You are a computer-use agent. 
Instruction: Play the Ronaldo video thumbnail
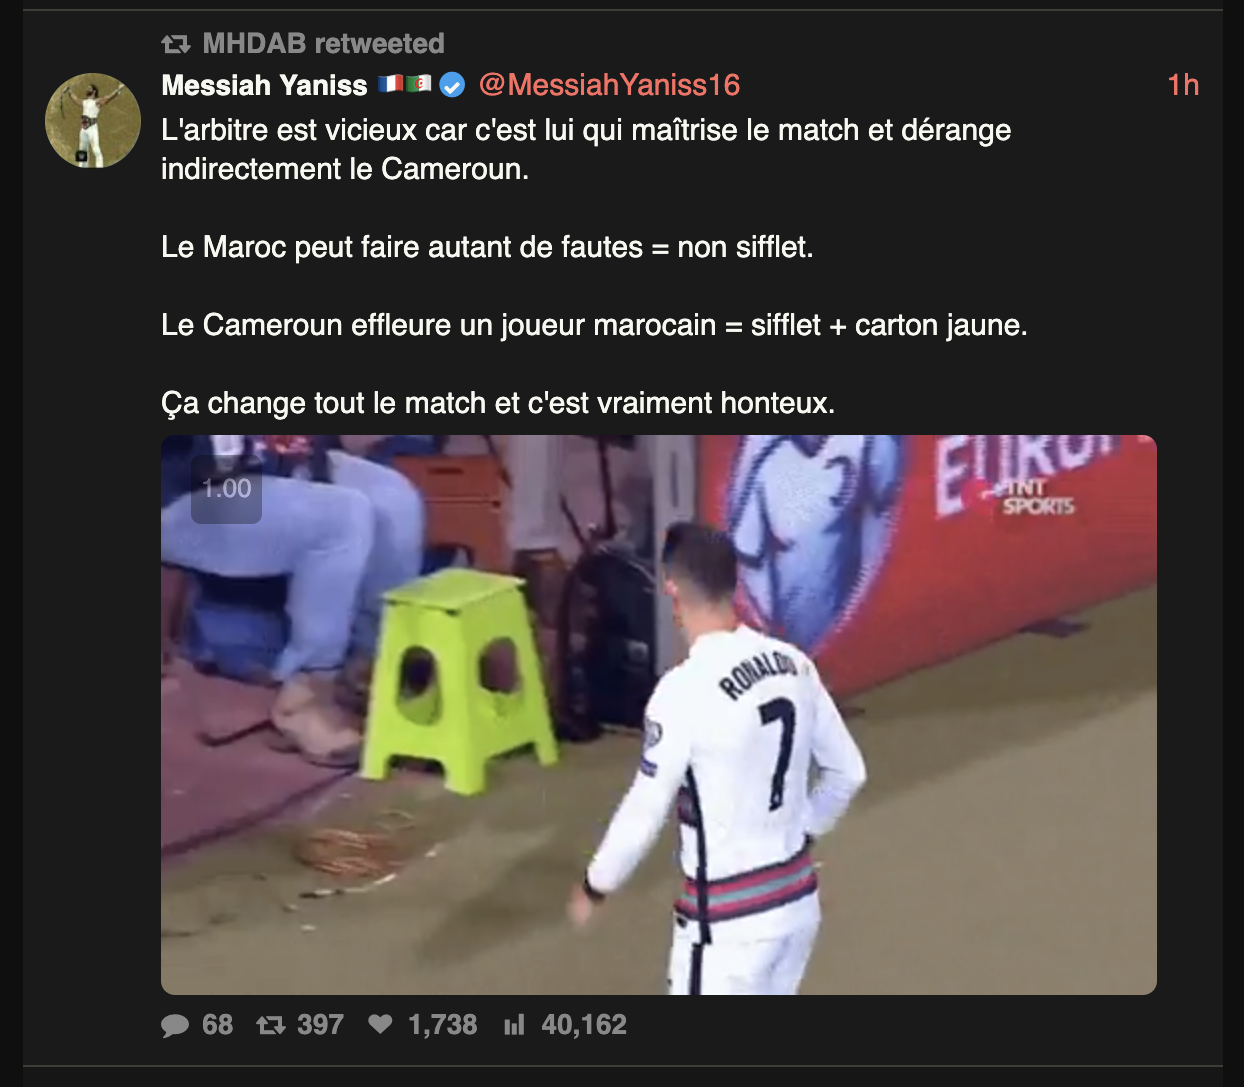tap(659, 715)
